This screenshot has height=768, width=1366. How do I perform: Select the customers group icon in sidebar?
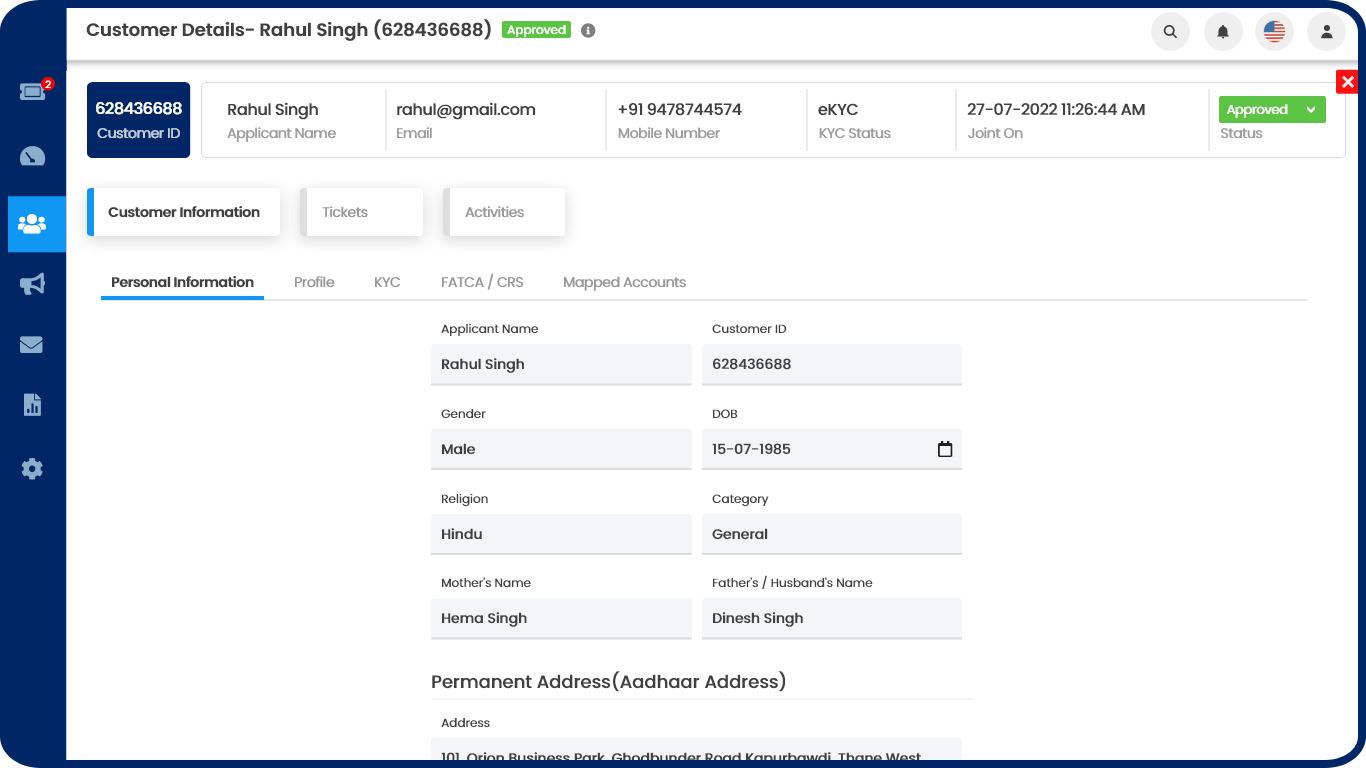[32, 224]
